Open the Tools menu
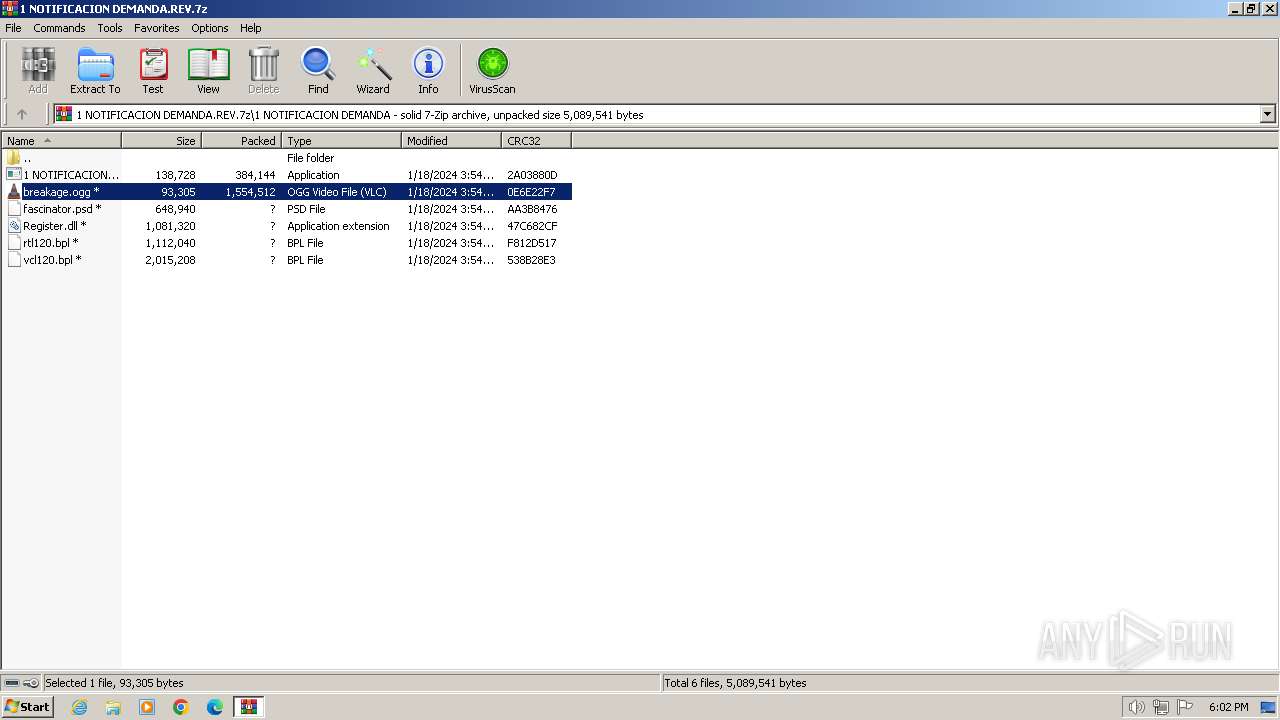 click(x=110, y=28)
